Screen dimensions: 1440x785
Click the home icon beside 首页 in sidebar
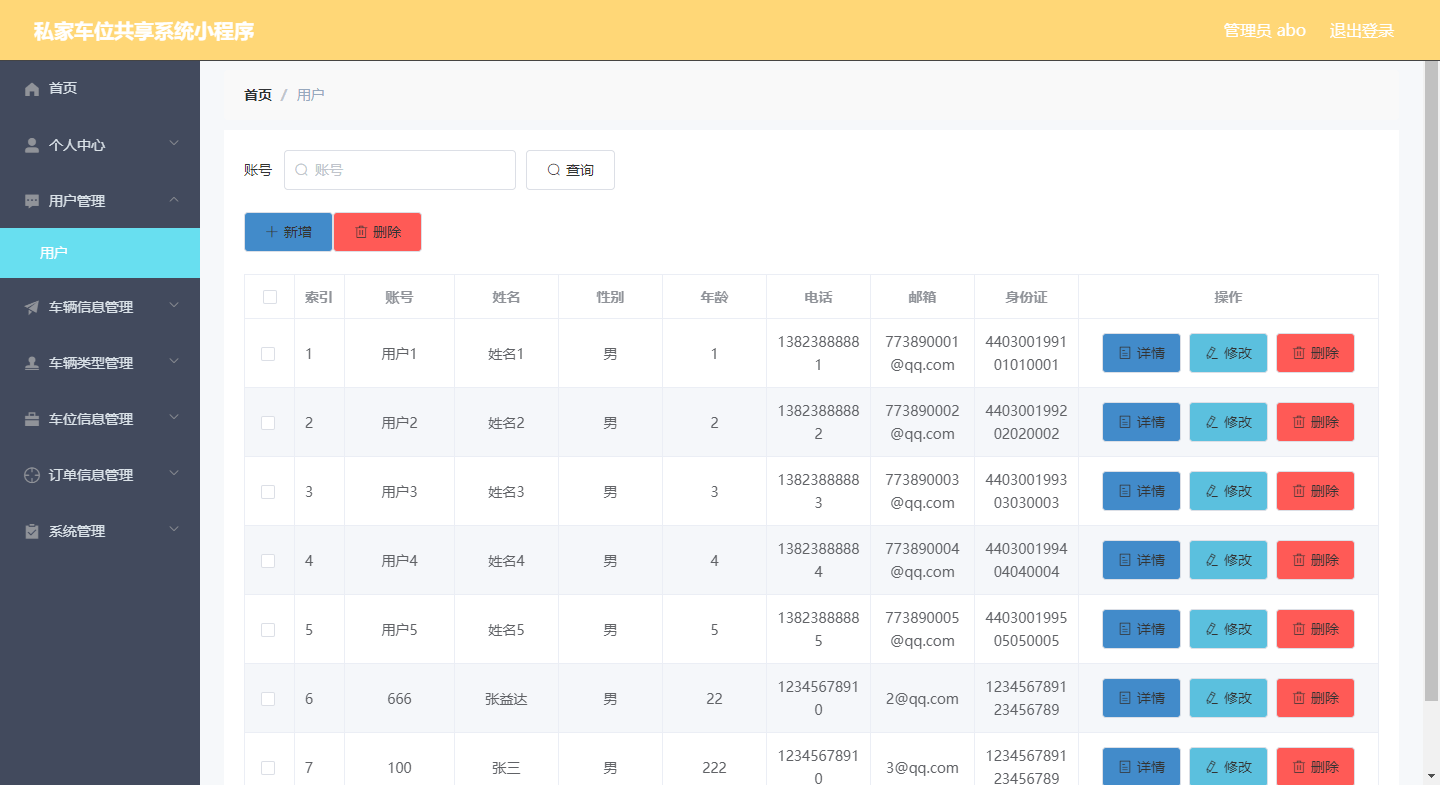(x=32, y=89)
